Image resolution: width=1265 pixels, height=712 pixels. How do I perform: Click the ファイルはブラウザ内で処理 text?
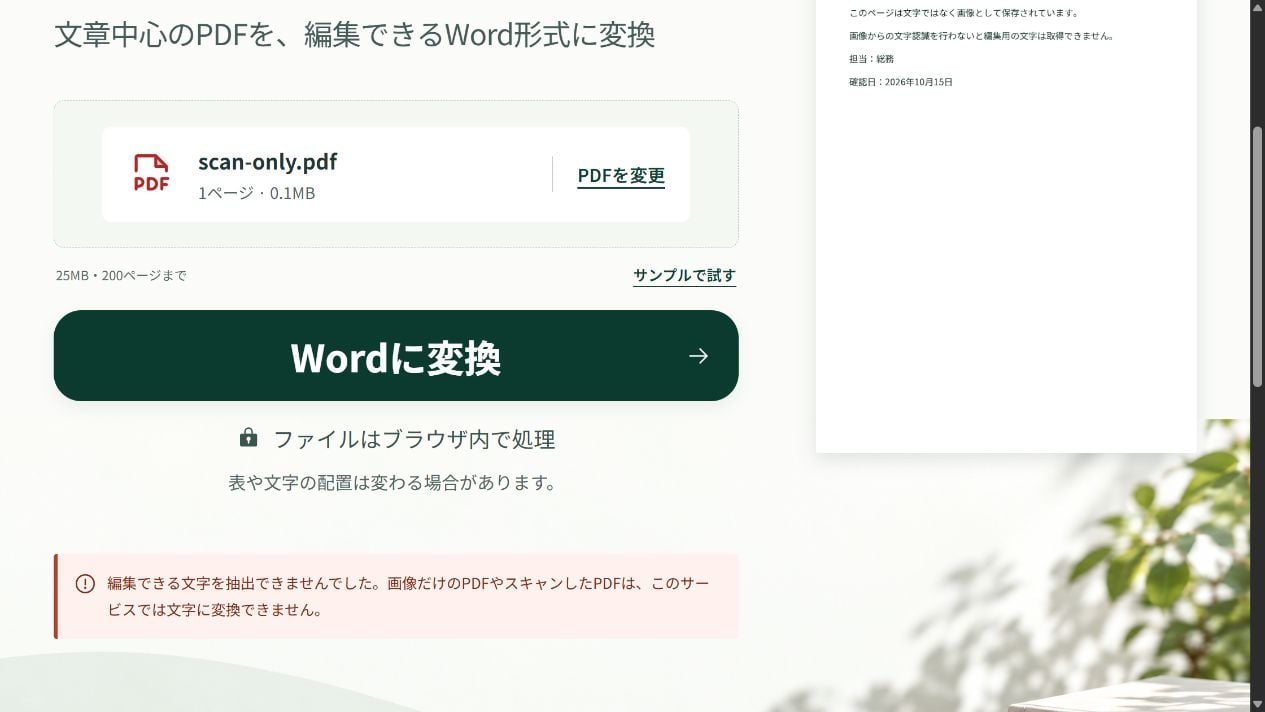click(x=414, y=439)
